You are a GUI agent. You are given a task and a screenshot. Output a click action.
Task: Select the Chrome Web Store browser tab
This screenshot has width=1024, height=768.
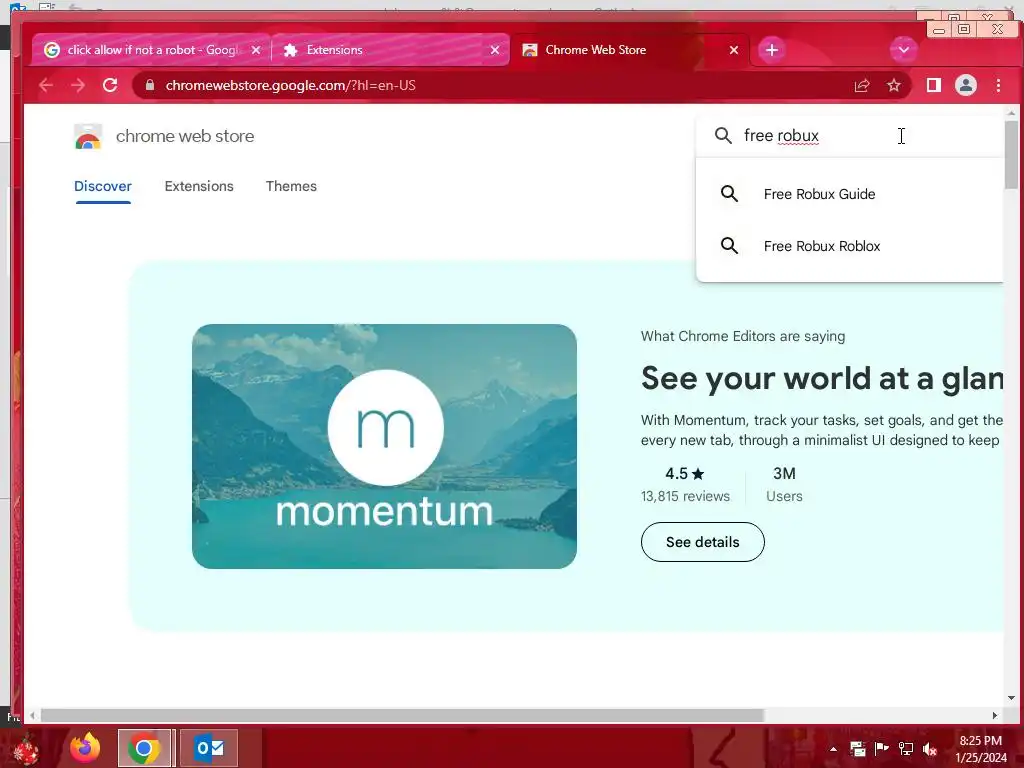tap(630, 50)
